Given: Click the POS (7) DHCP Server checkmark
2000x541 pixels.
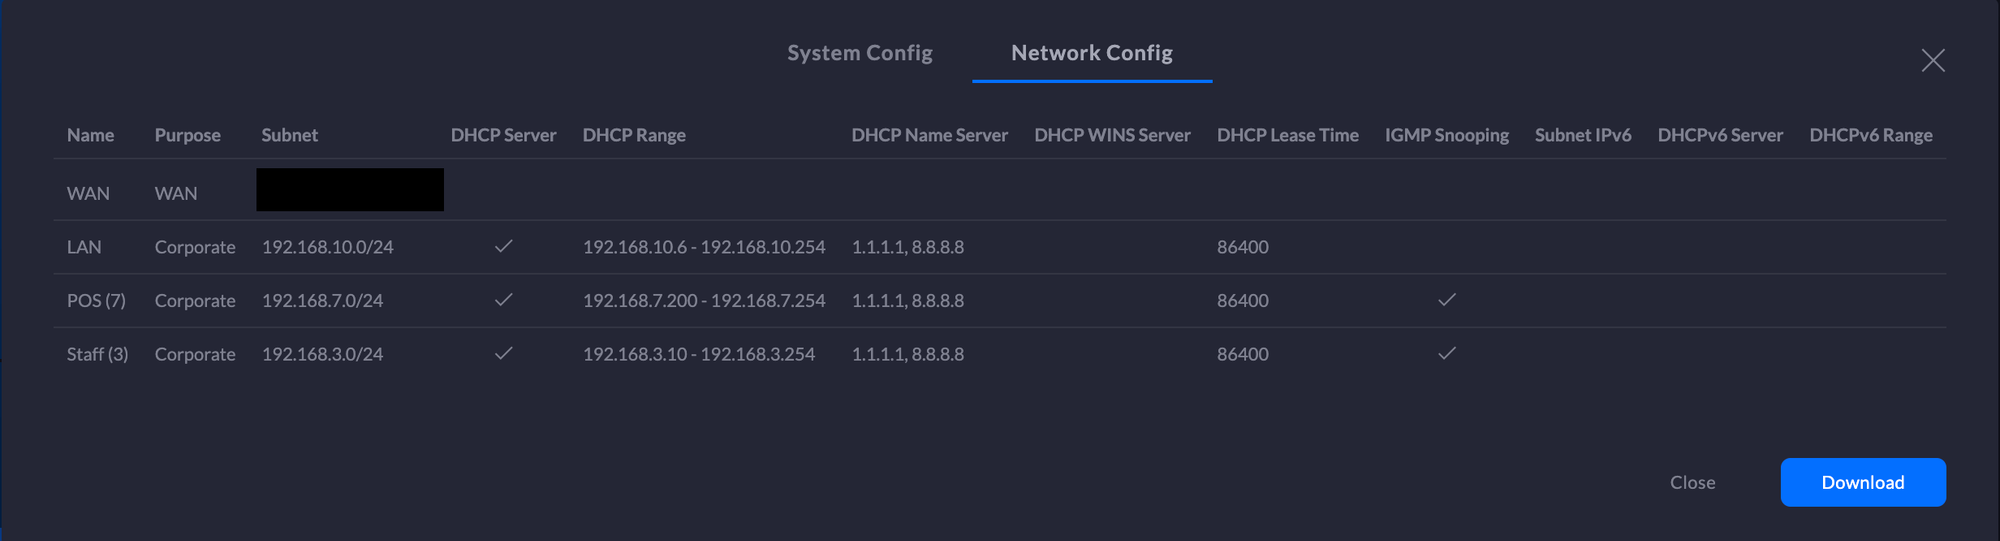Looking at the screenshot, I should [x=503, y=300].
